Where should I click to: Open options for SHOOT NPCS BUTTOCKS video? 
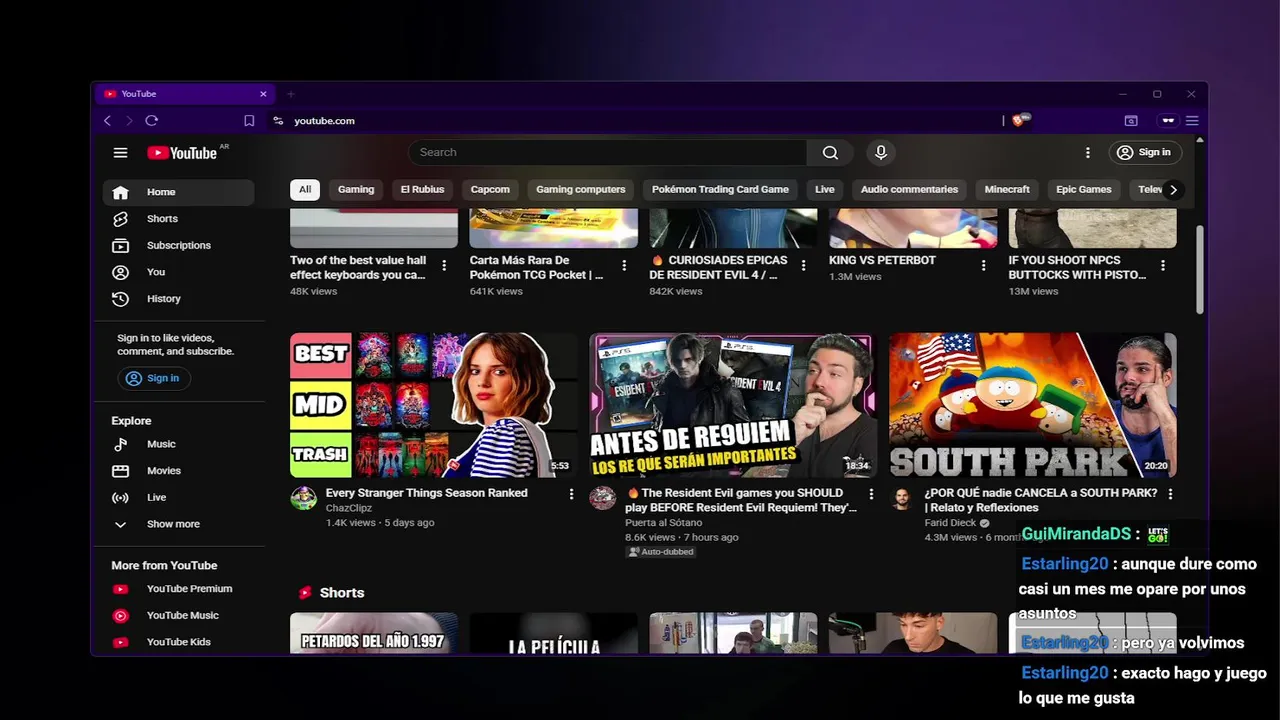[1163, 266]
